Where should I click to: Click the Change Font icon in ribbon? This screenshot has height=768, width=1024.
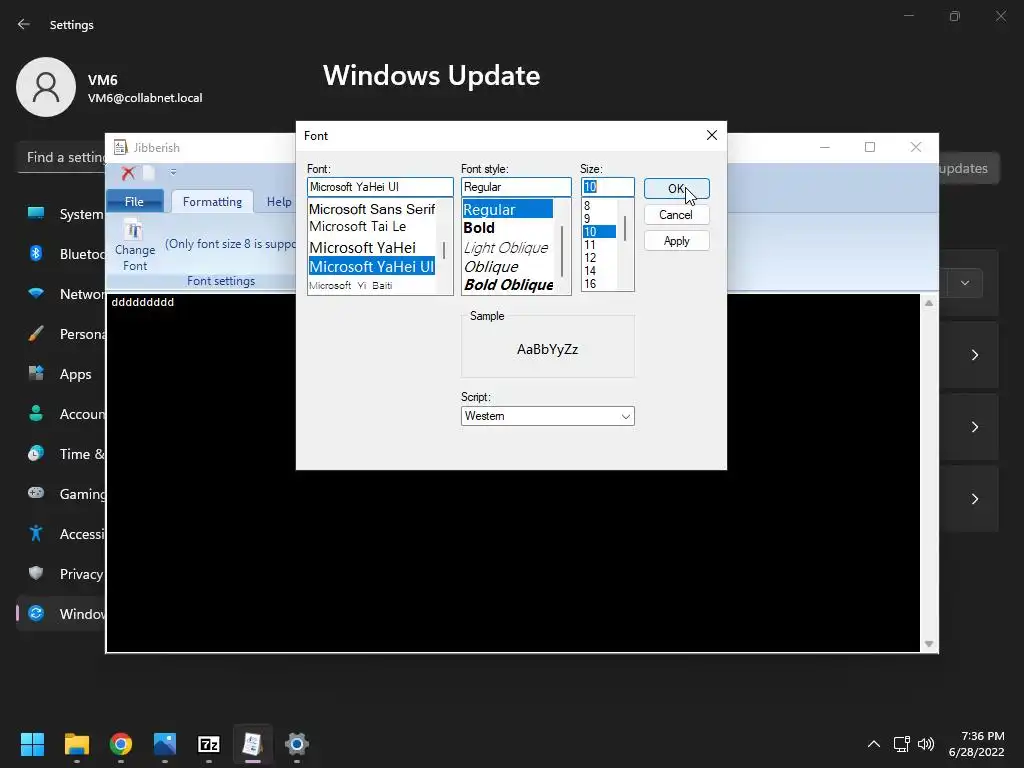pyautogui.click(x=134, y=230)
